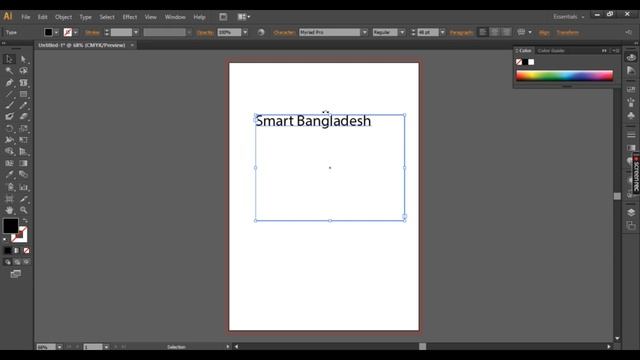
Task: Select the Line Segment tool
Action: (x=9, y=94)
